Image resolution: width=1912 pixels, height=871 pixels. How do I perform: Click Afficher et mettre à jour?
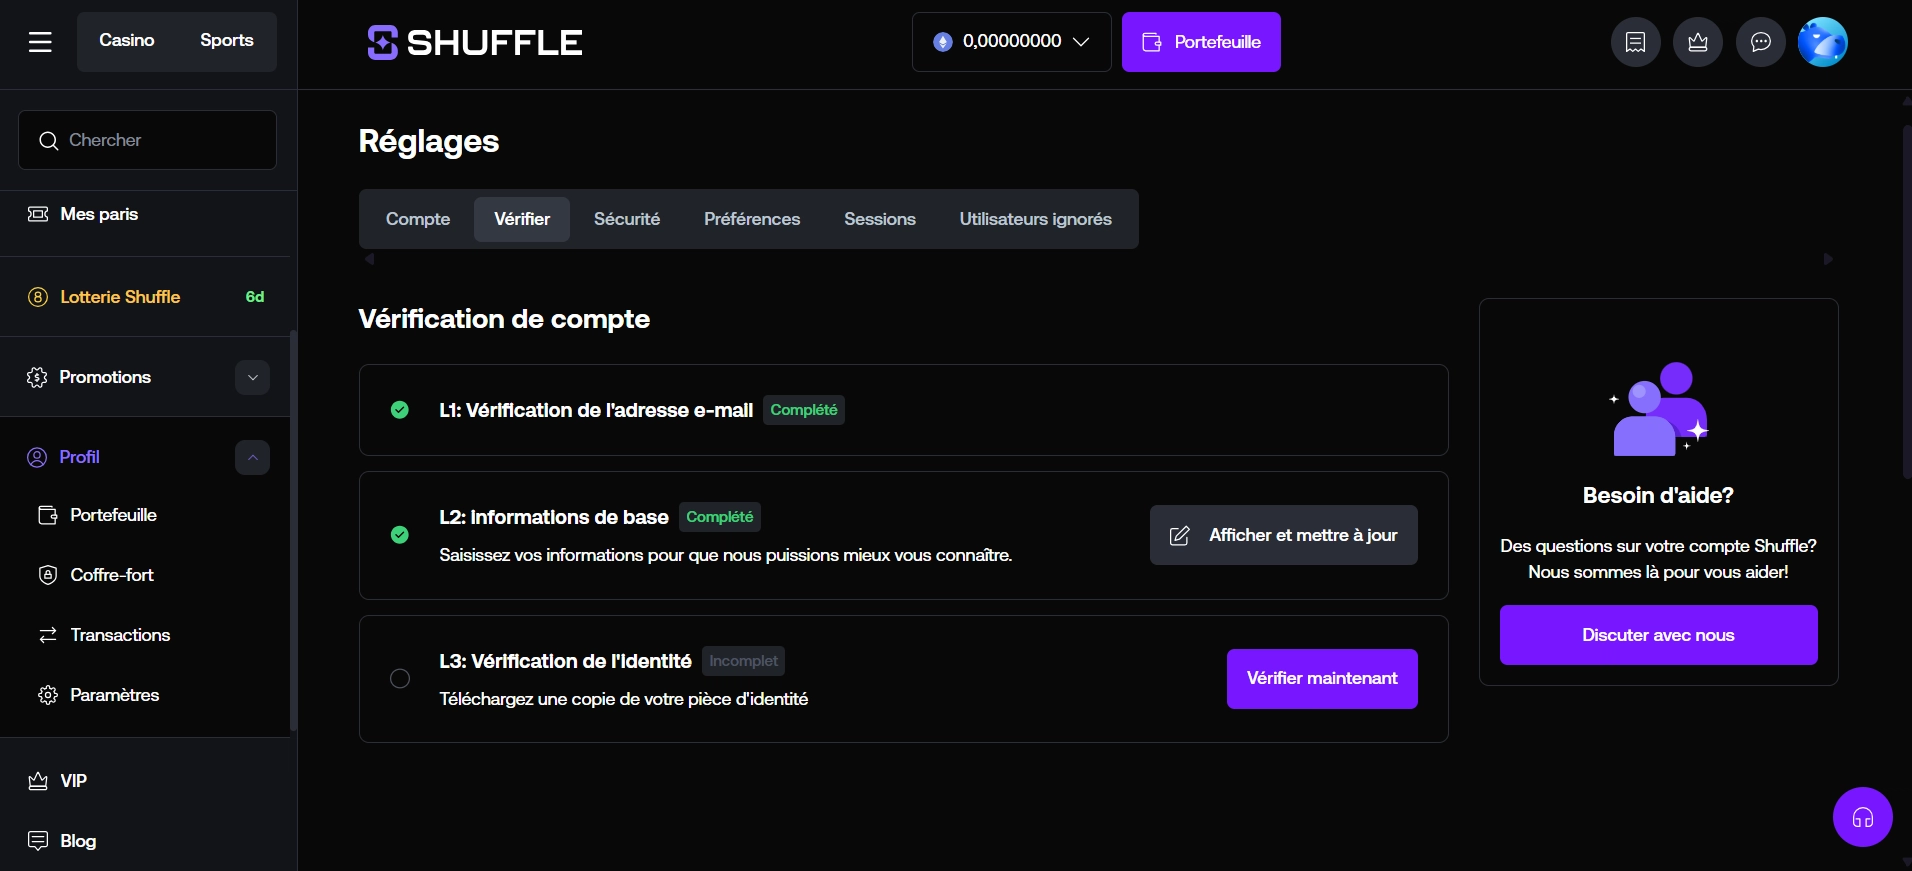click(x=1284, y=535)
